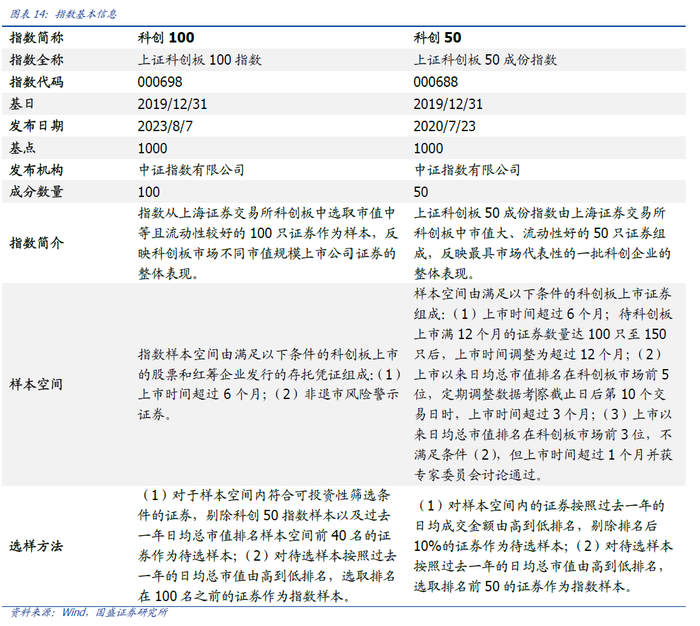Click the release date 2023/8/7
This screenshot has height=626, width=700.
click(165, 126)
